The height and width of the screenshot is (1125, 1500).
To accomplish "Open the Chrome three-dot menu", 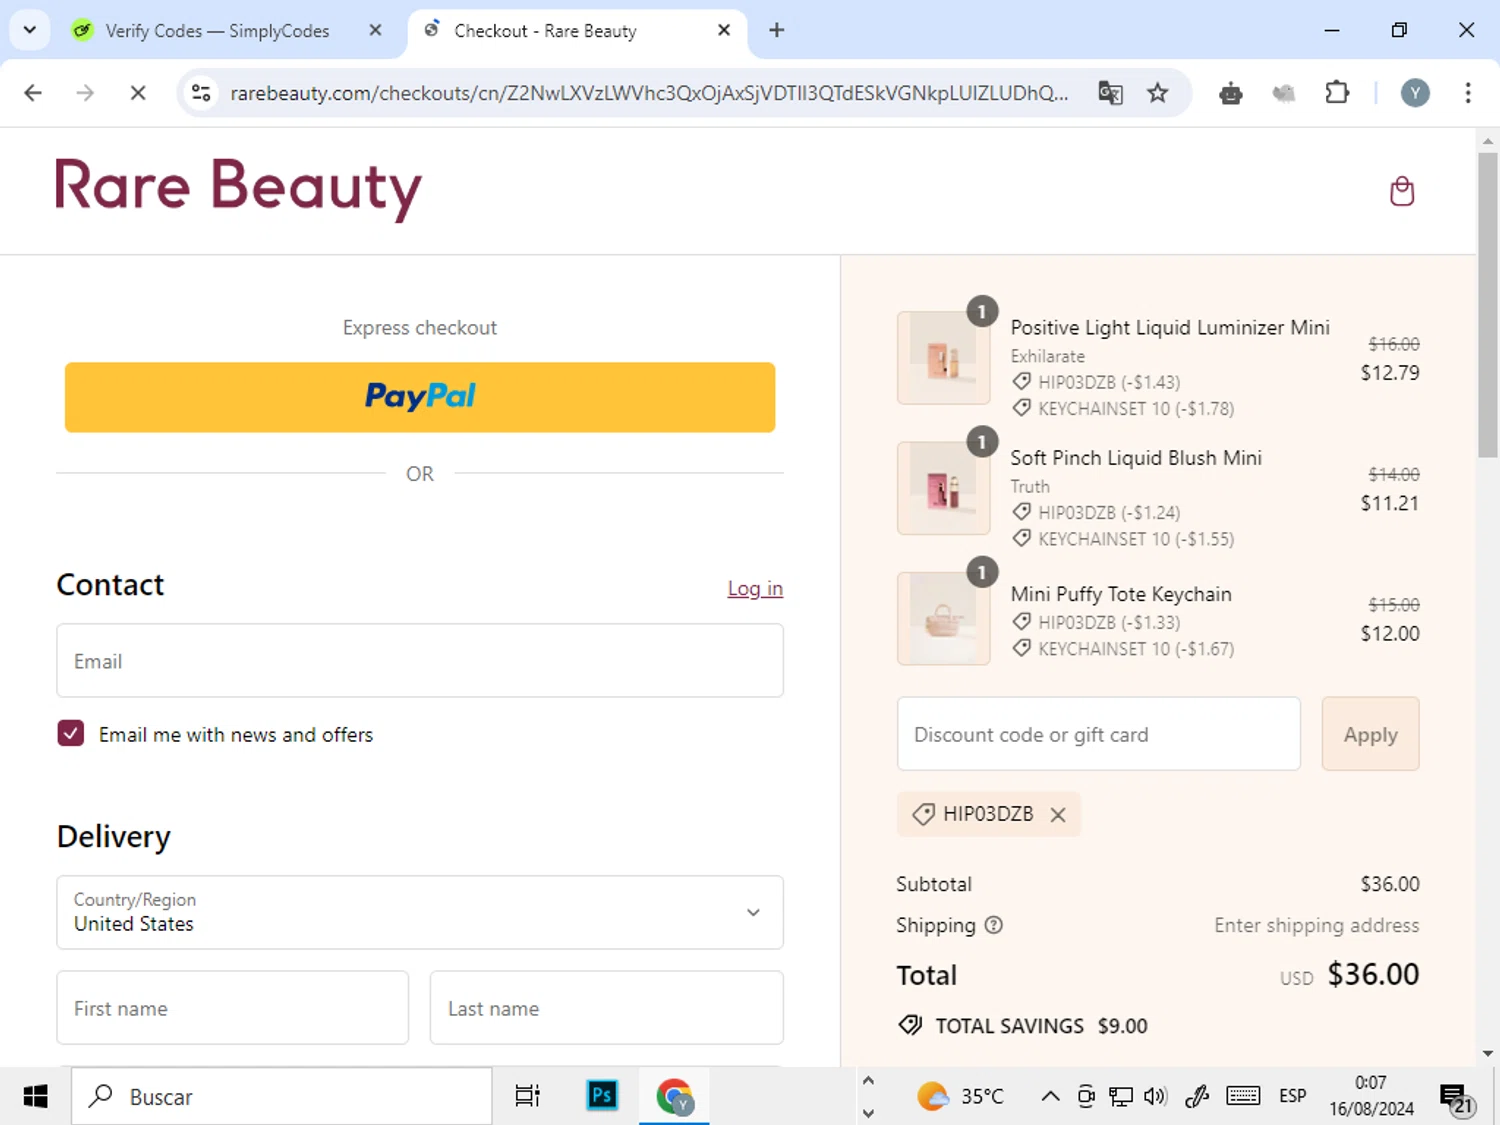I will tap(1467, 93).
